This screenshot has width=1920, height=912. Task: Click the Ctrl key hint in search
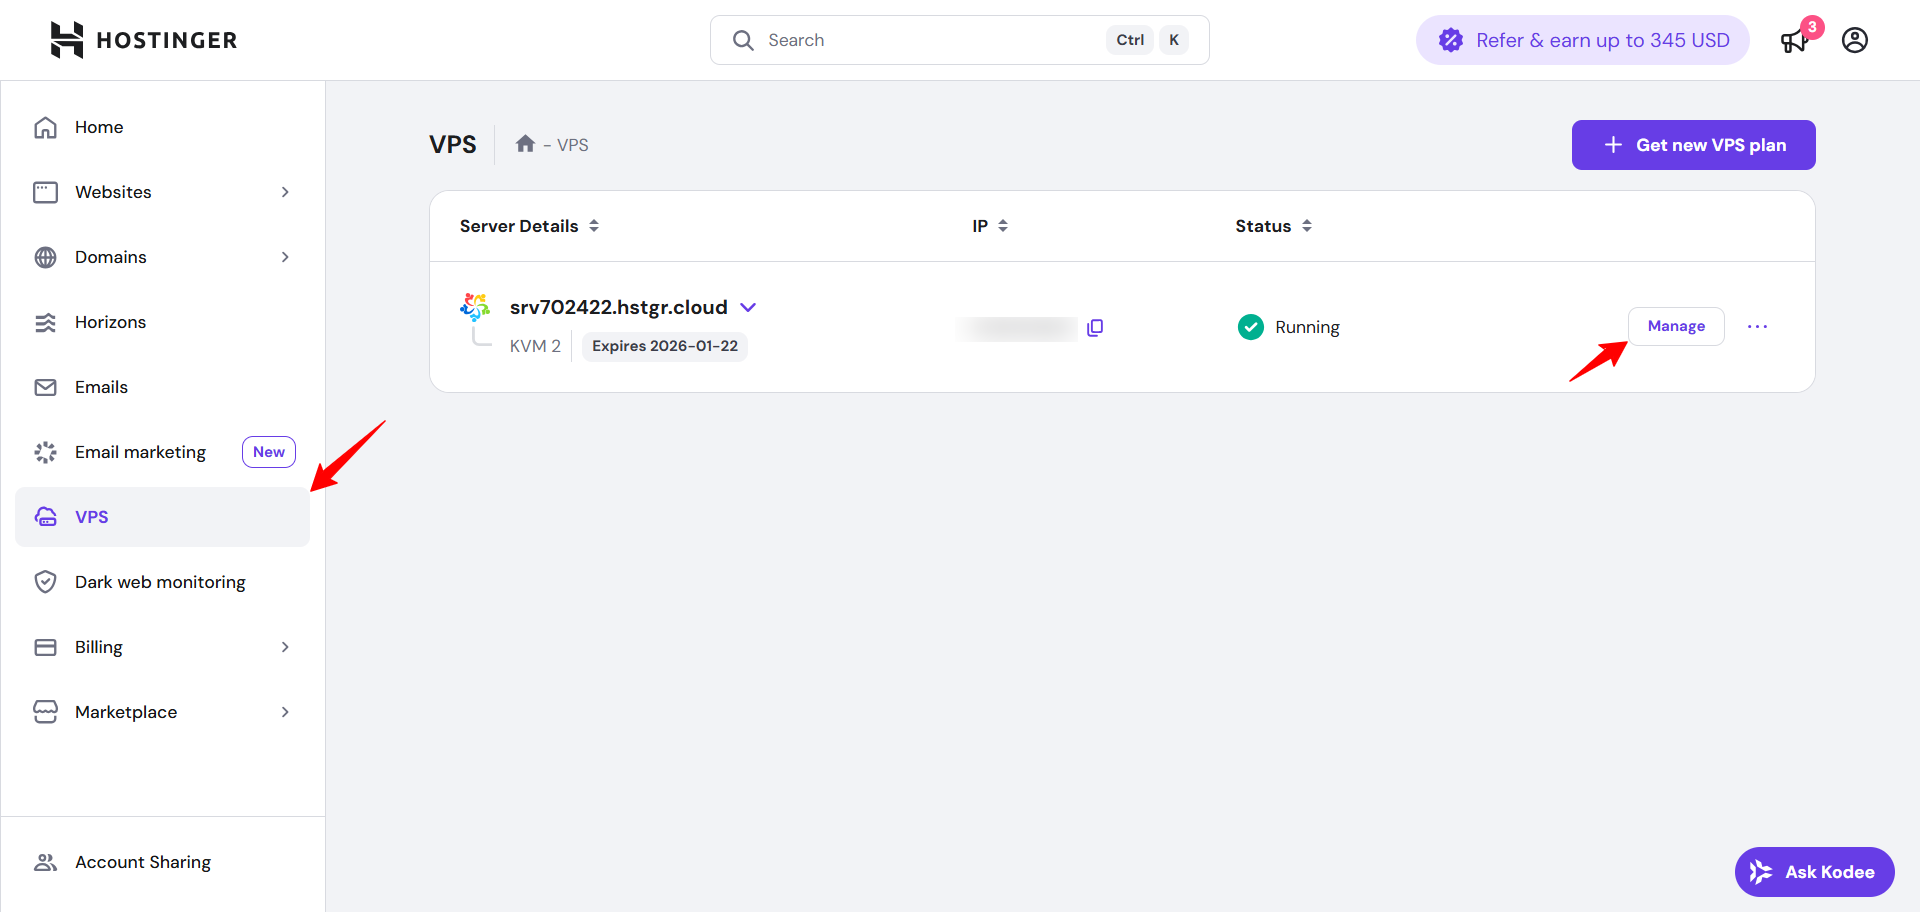pos(1130,40)
